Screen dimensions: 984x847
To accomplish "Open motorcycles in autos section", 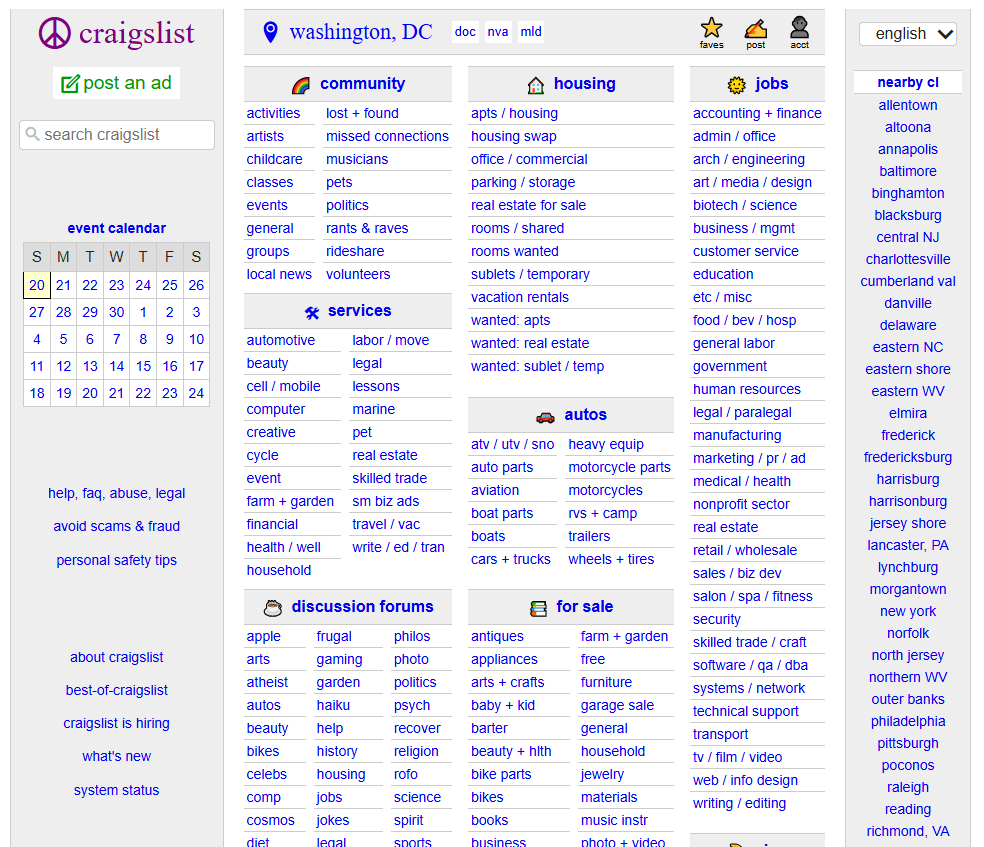I will pyautogui.click(x=605, y=490).
